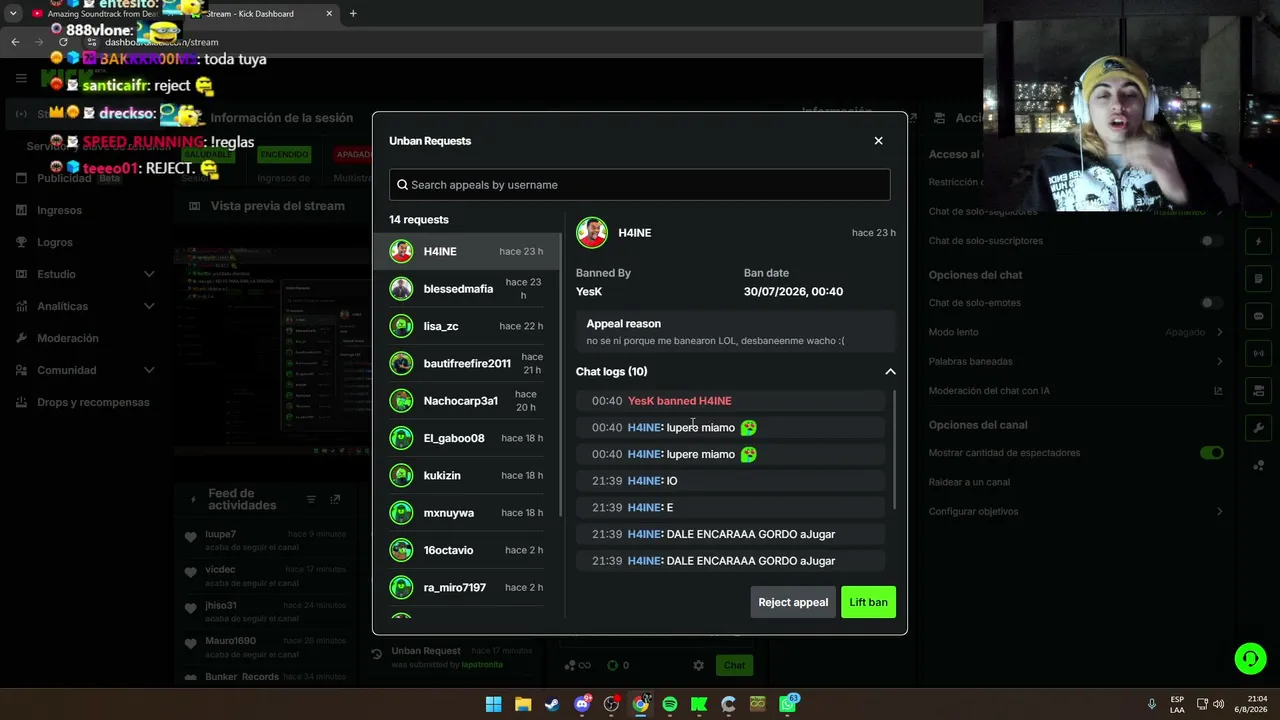Toggle Chat de solo-suscriptores switch
1280x720 pixels.
(1211, 241)
